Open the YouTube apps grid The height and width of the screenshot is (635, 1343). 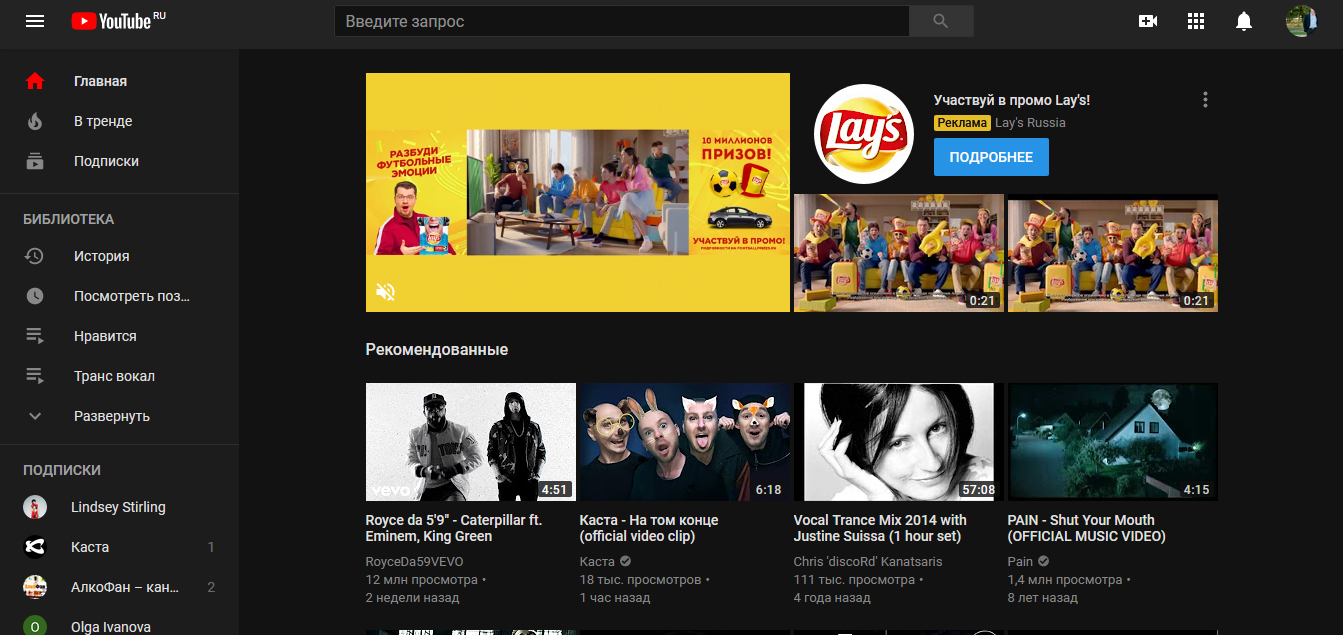1196,21
